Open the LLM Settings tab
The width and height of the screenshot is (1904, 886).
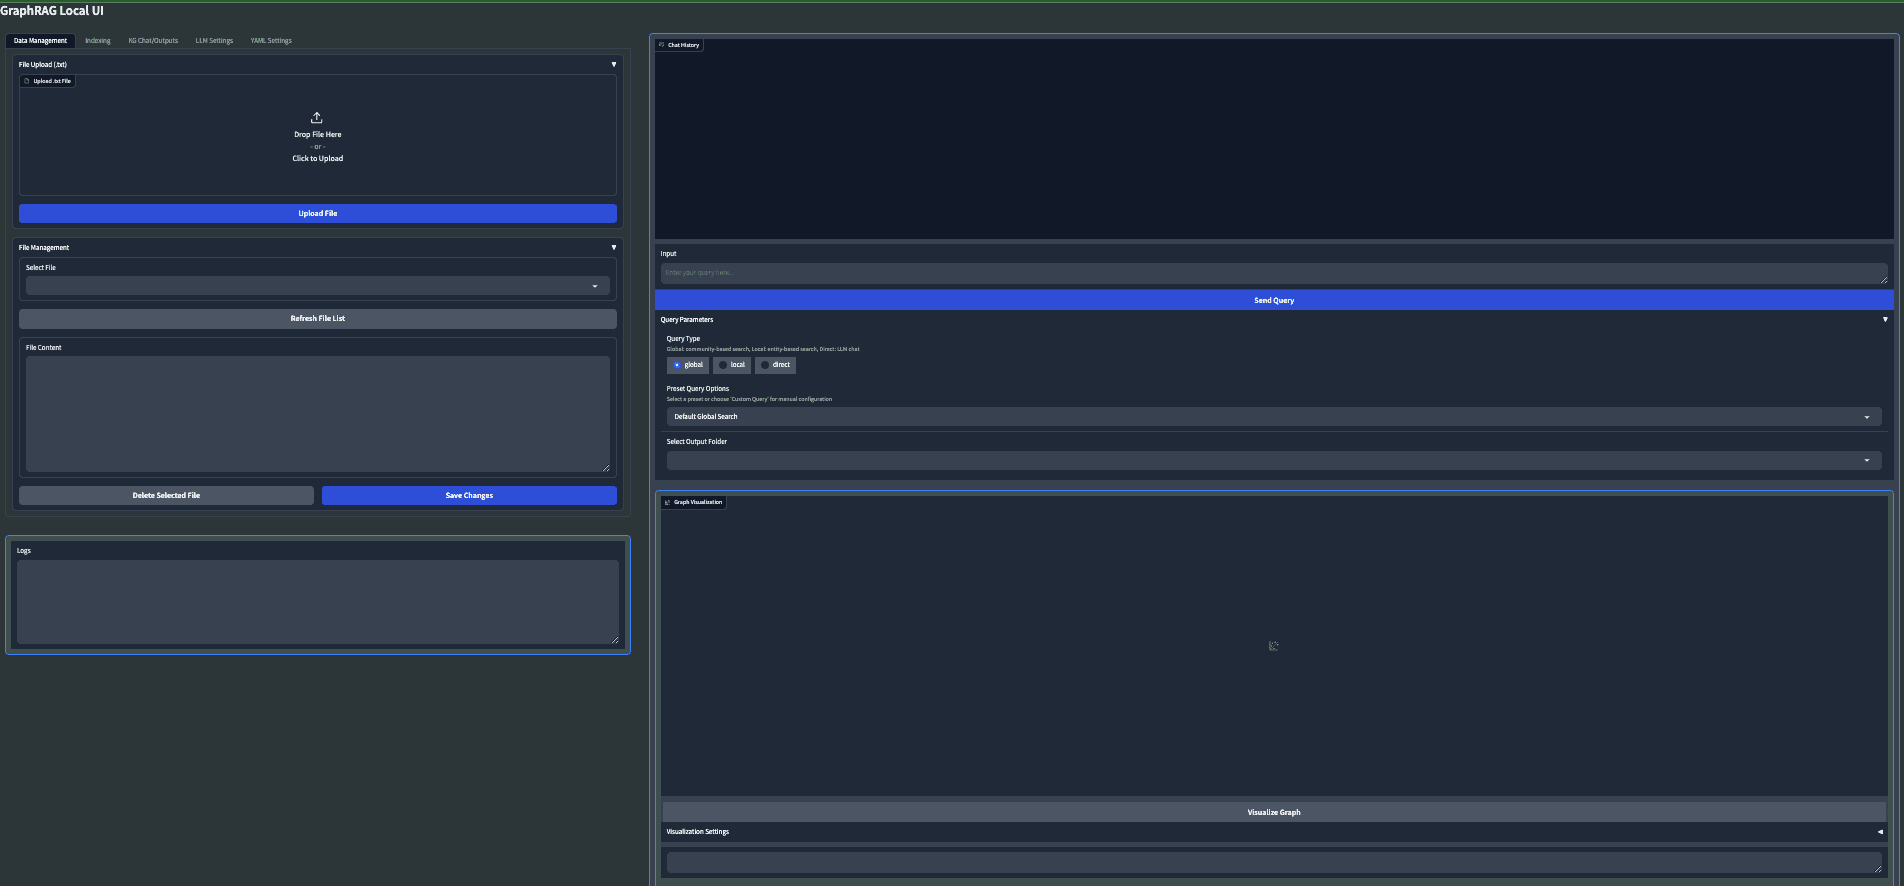(214, 41)
